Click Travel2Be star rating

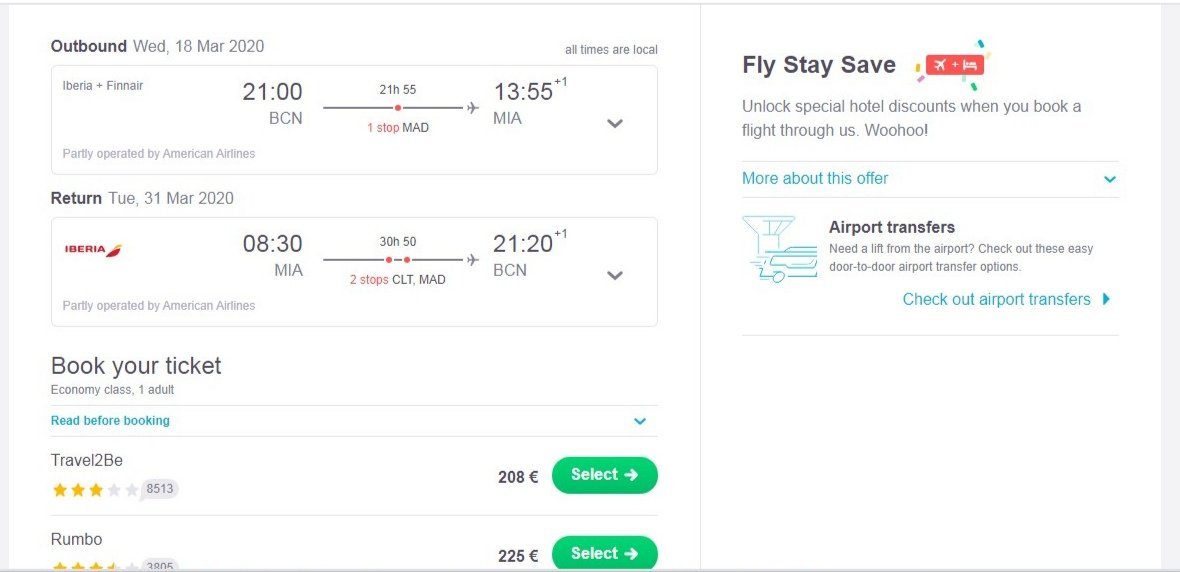pos(95,490)
